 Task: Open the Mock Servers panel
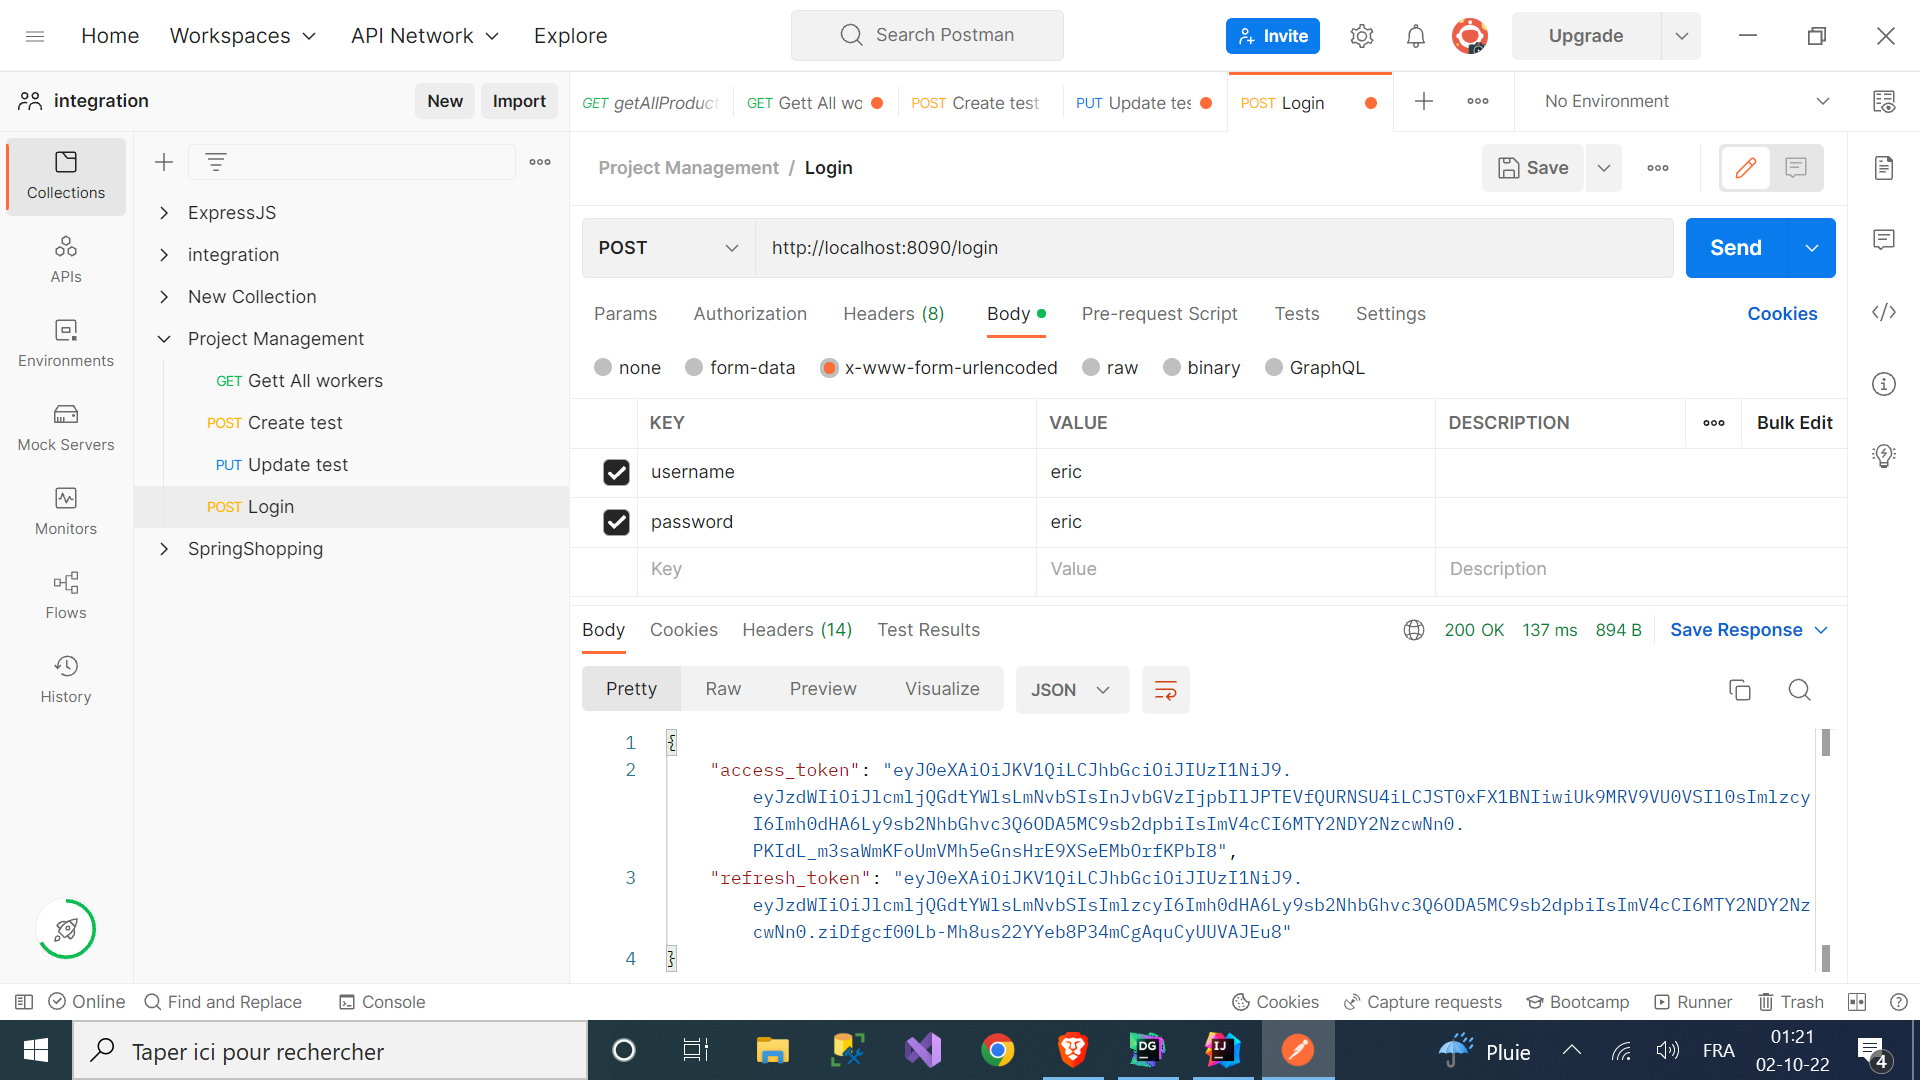(x=65, y=428)
